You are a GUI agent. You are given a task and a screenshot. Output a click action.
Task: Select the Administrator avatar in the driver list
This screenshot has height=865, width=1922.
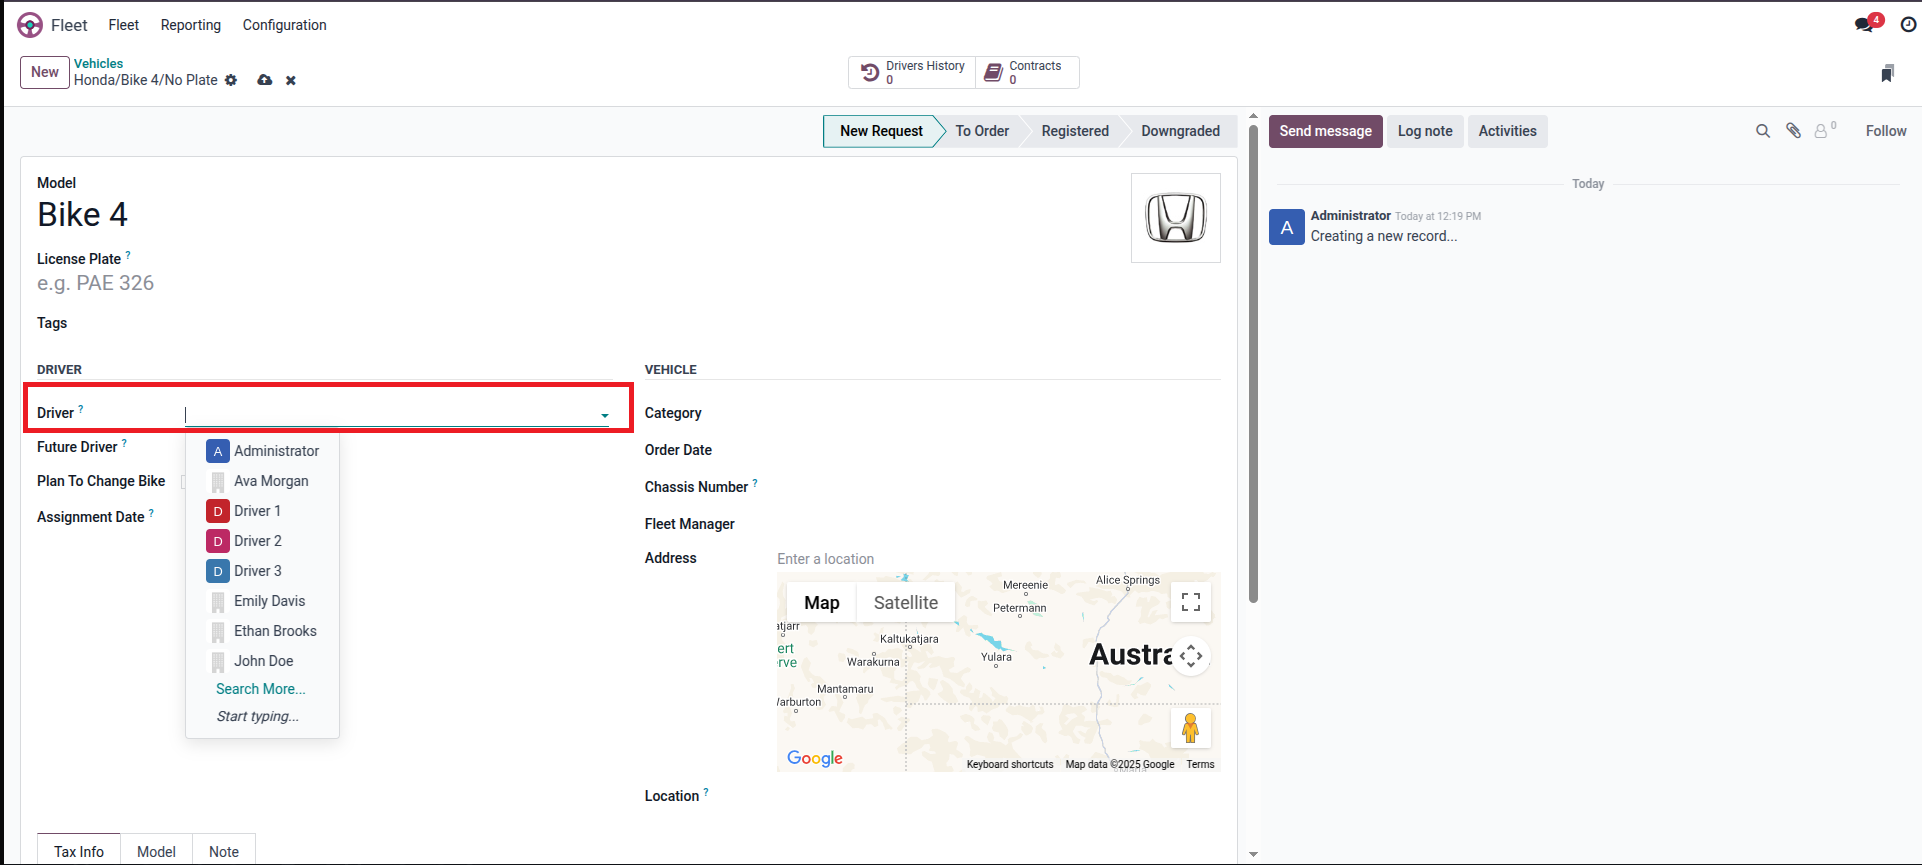point(218,451)
